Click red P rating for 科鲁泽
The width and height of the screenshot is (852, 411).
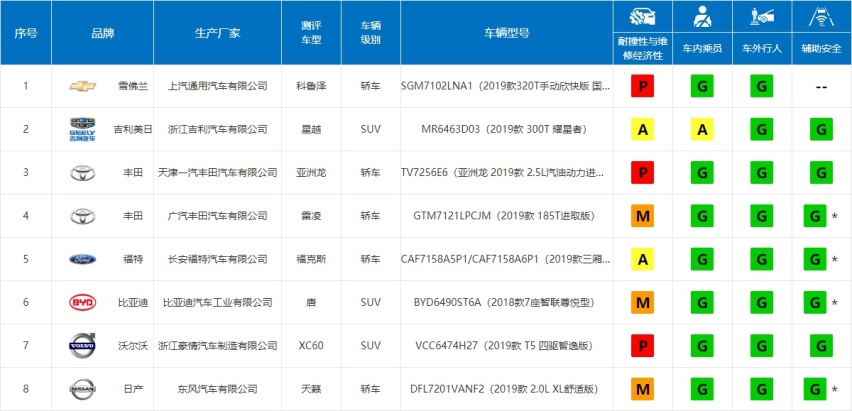click(642, 86)
